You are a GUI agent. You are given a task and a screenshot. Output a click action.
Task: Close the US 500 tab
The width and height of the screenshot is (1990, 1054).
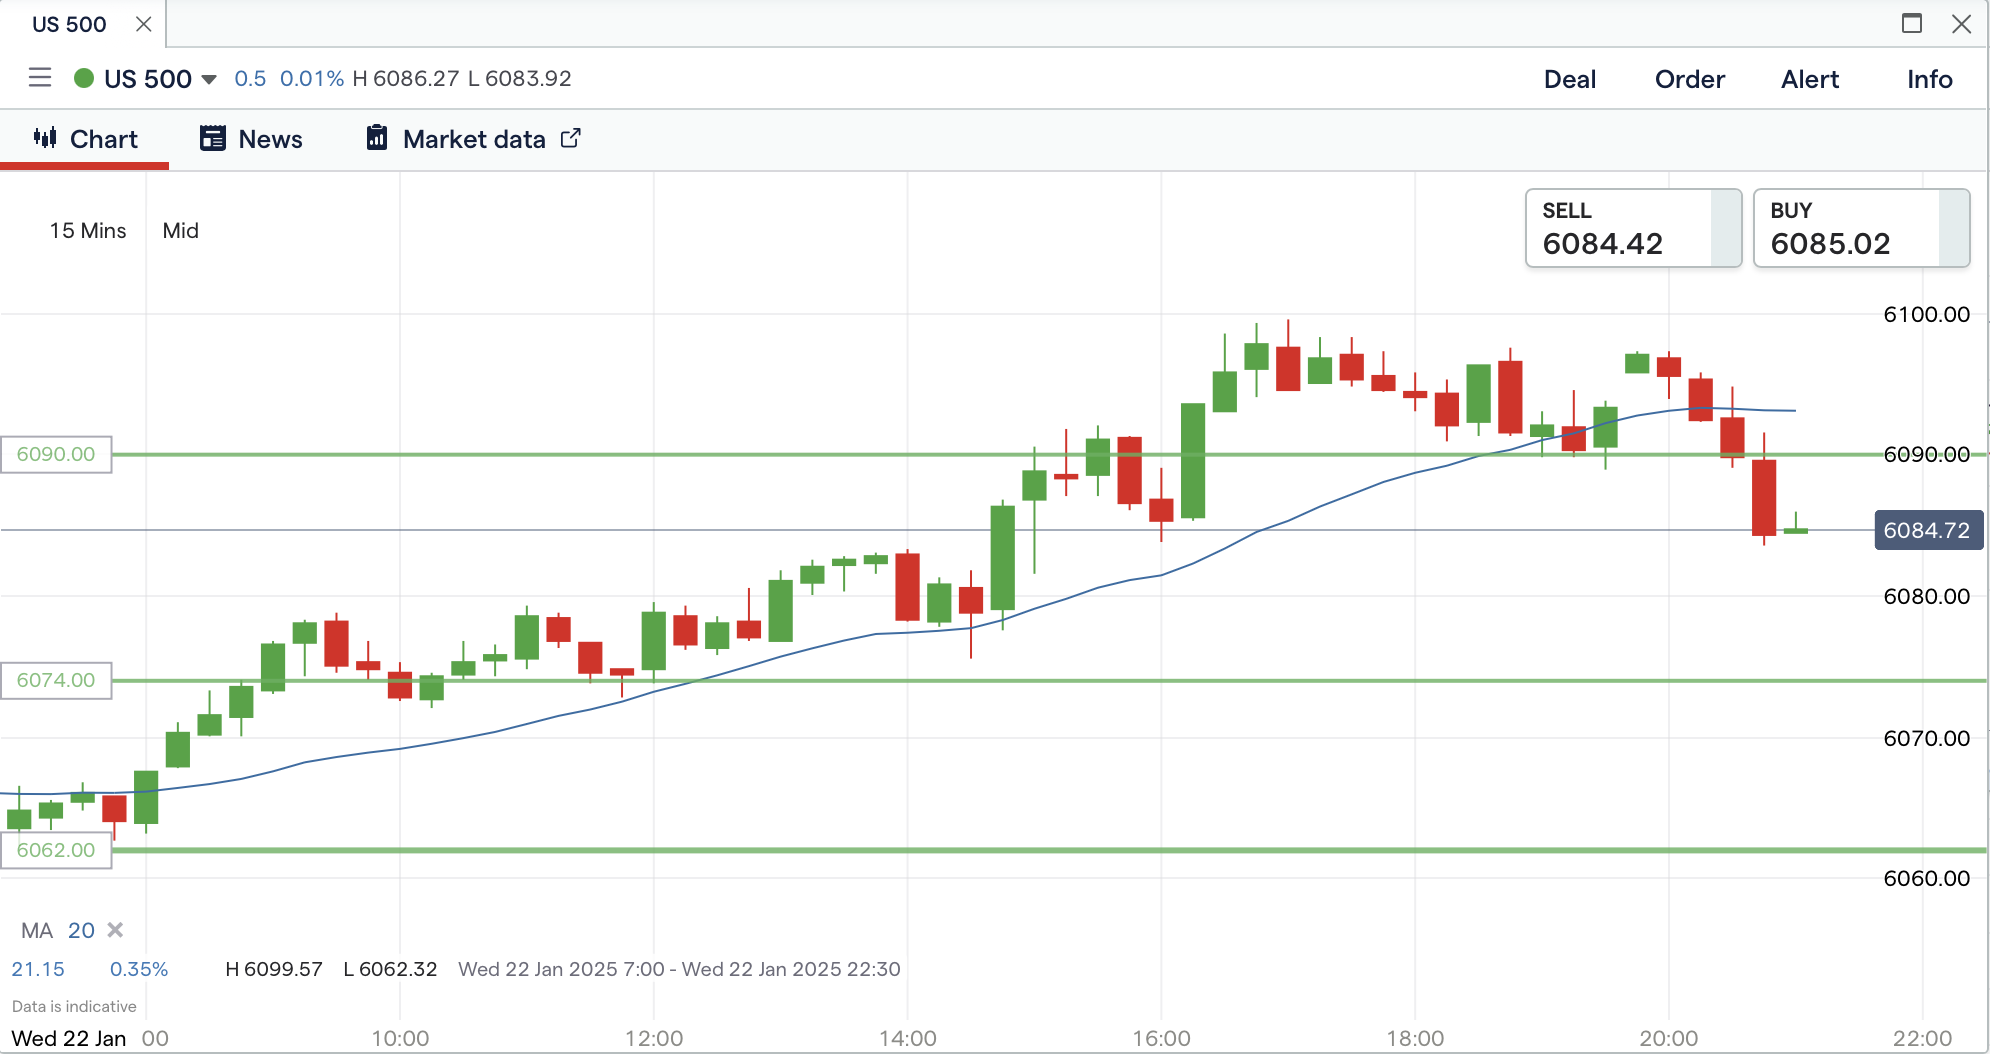(144, 24)
